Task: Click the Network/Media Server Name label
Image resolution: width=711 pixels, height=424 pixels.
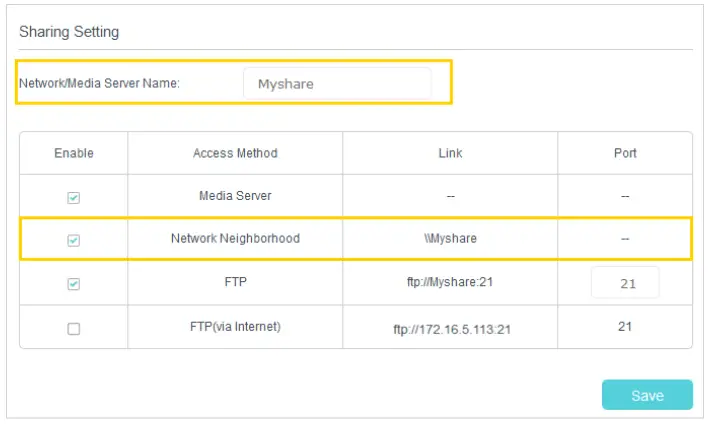Action: point(100,84)
